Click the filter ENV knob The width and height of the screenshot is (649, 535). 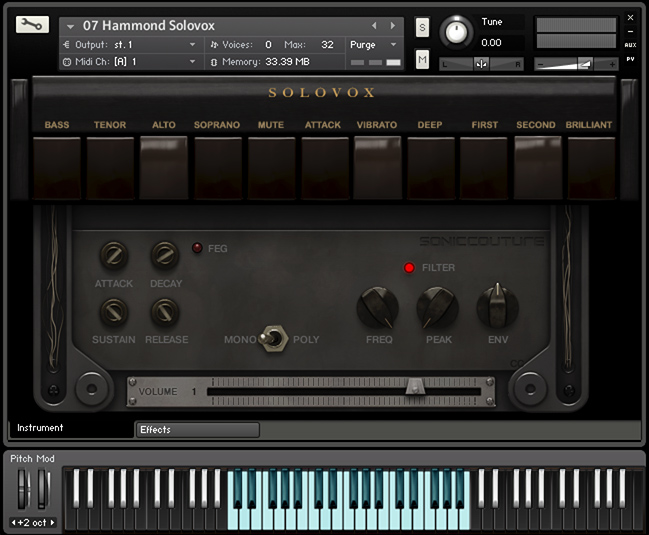coord(498,306)
